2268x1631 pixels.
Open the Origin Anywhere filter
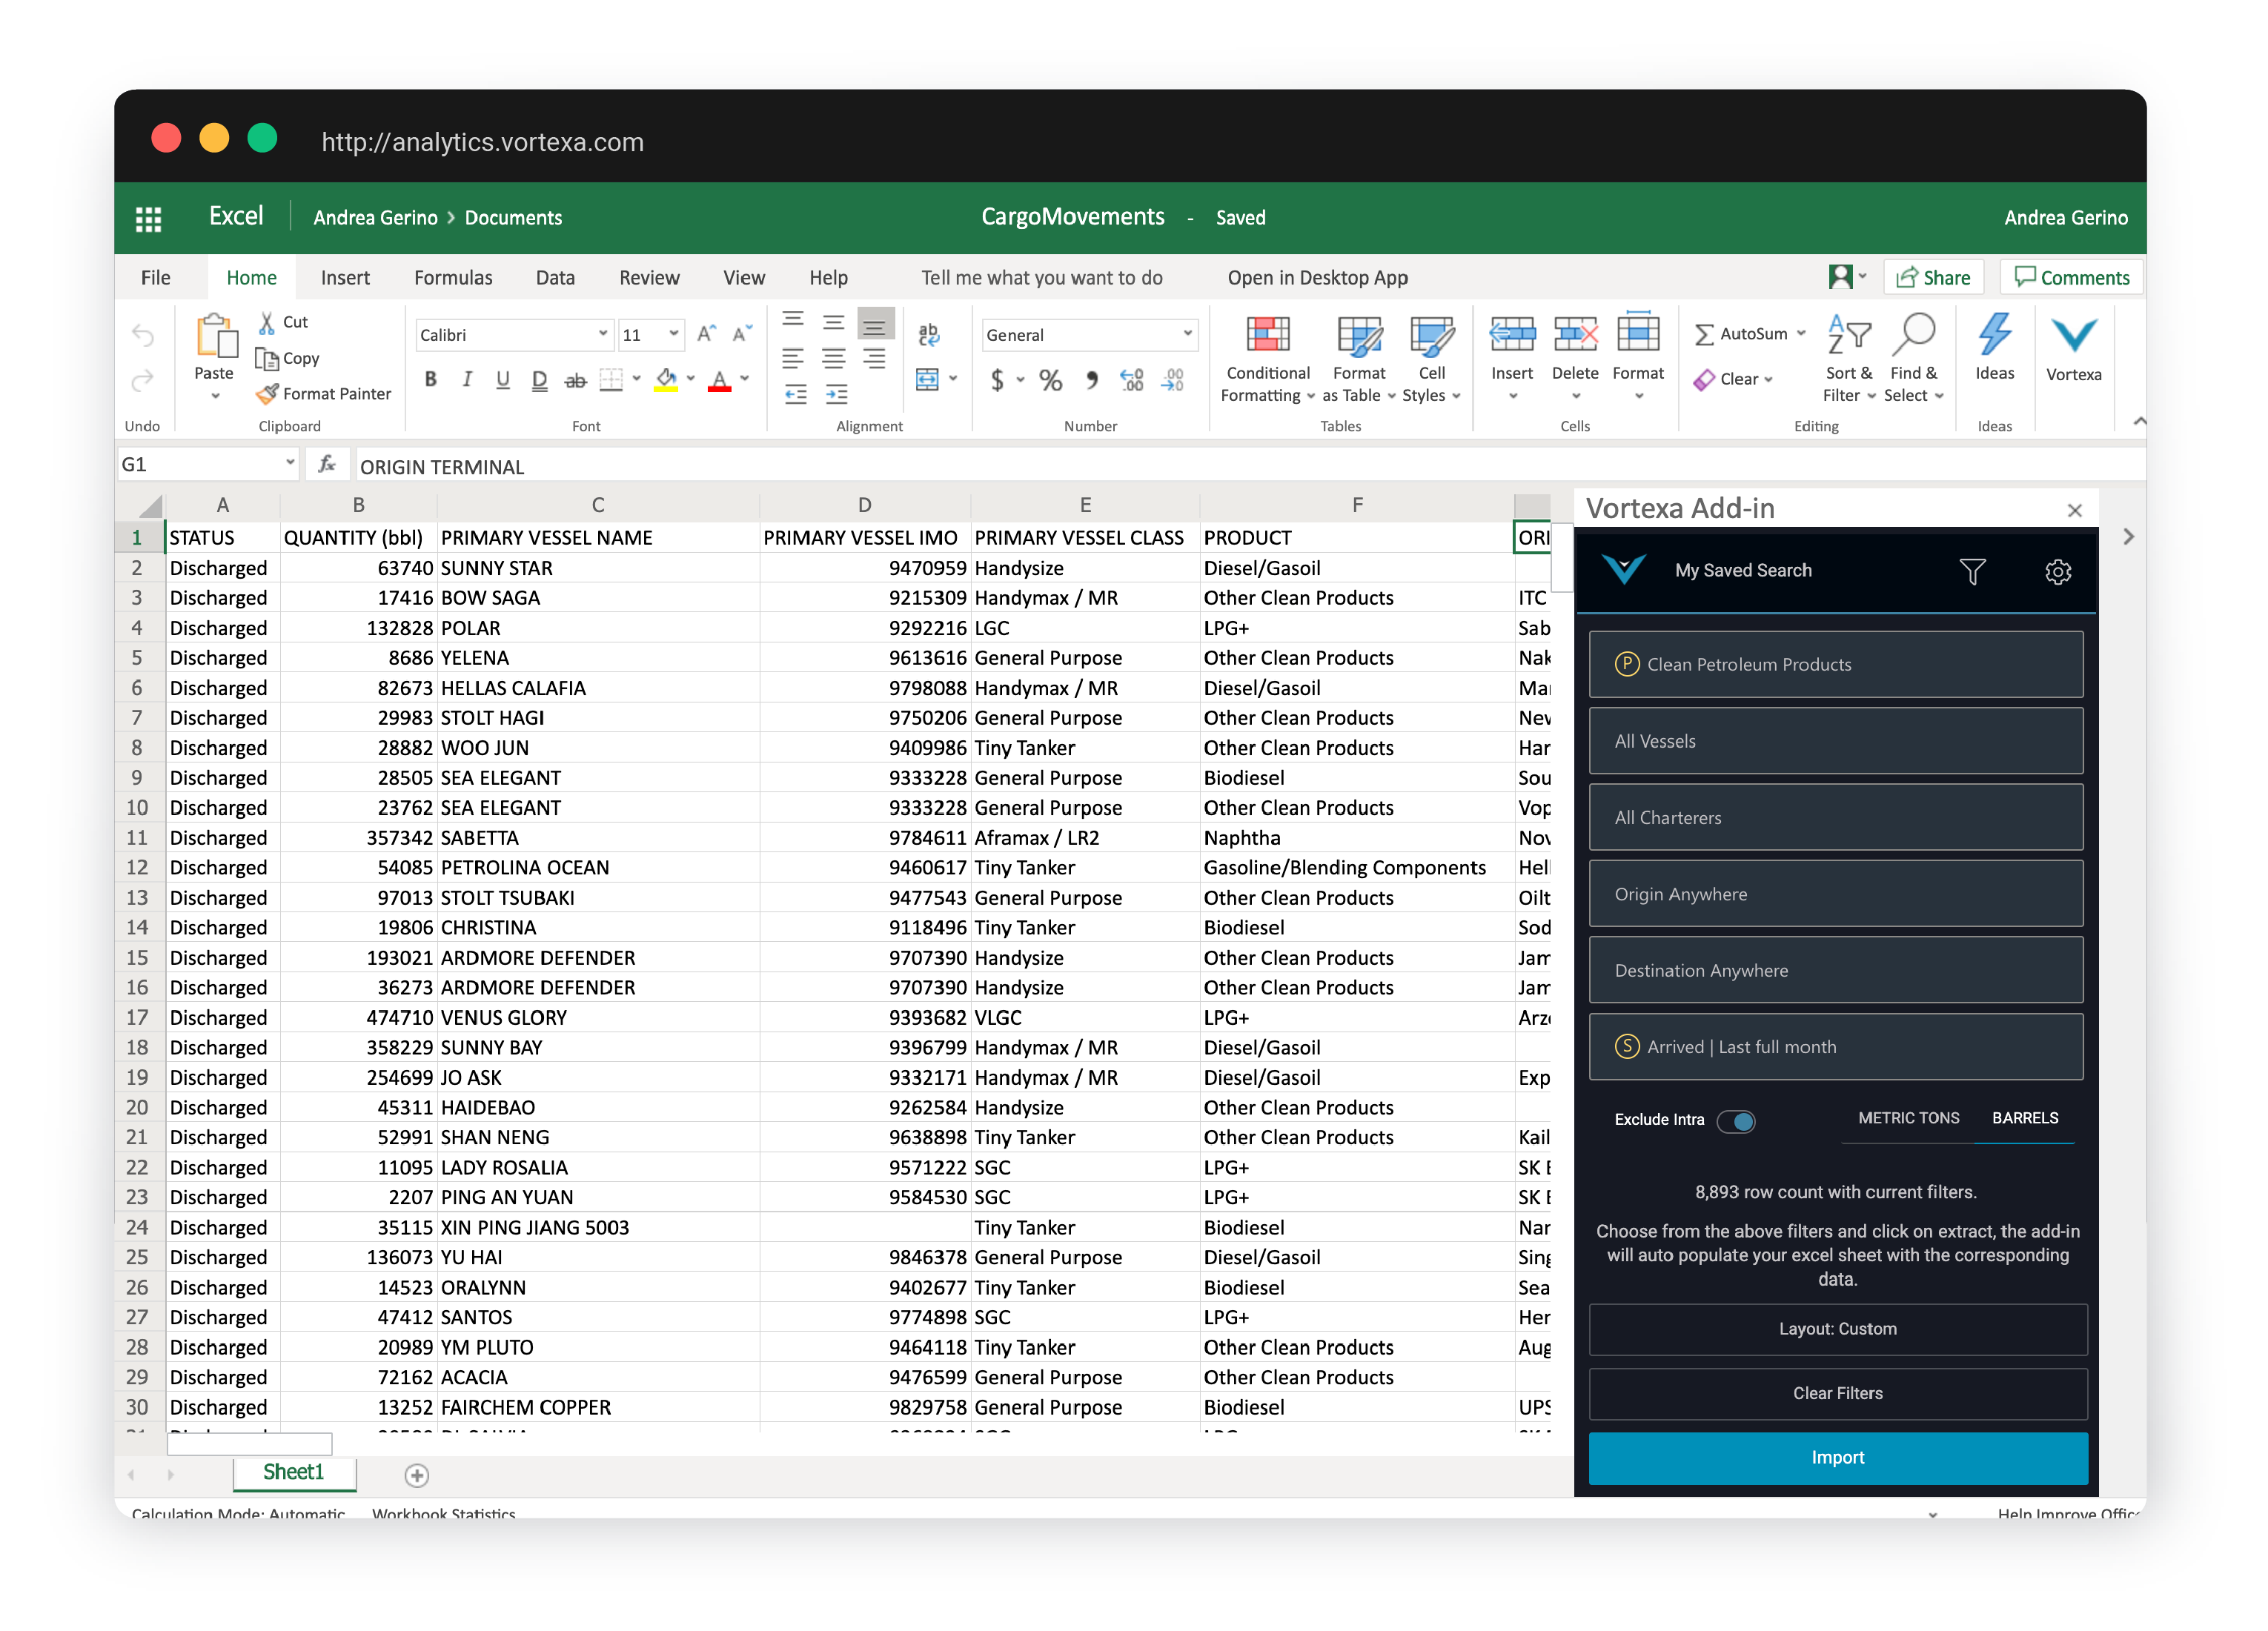[1835, 894]
